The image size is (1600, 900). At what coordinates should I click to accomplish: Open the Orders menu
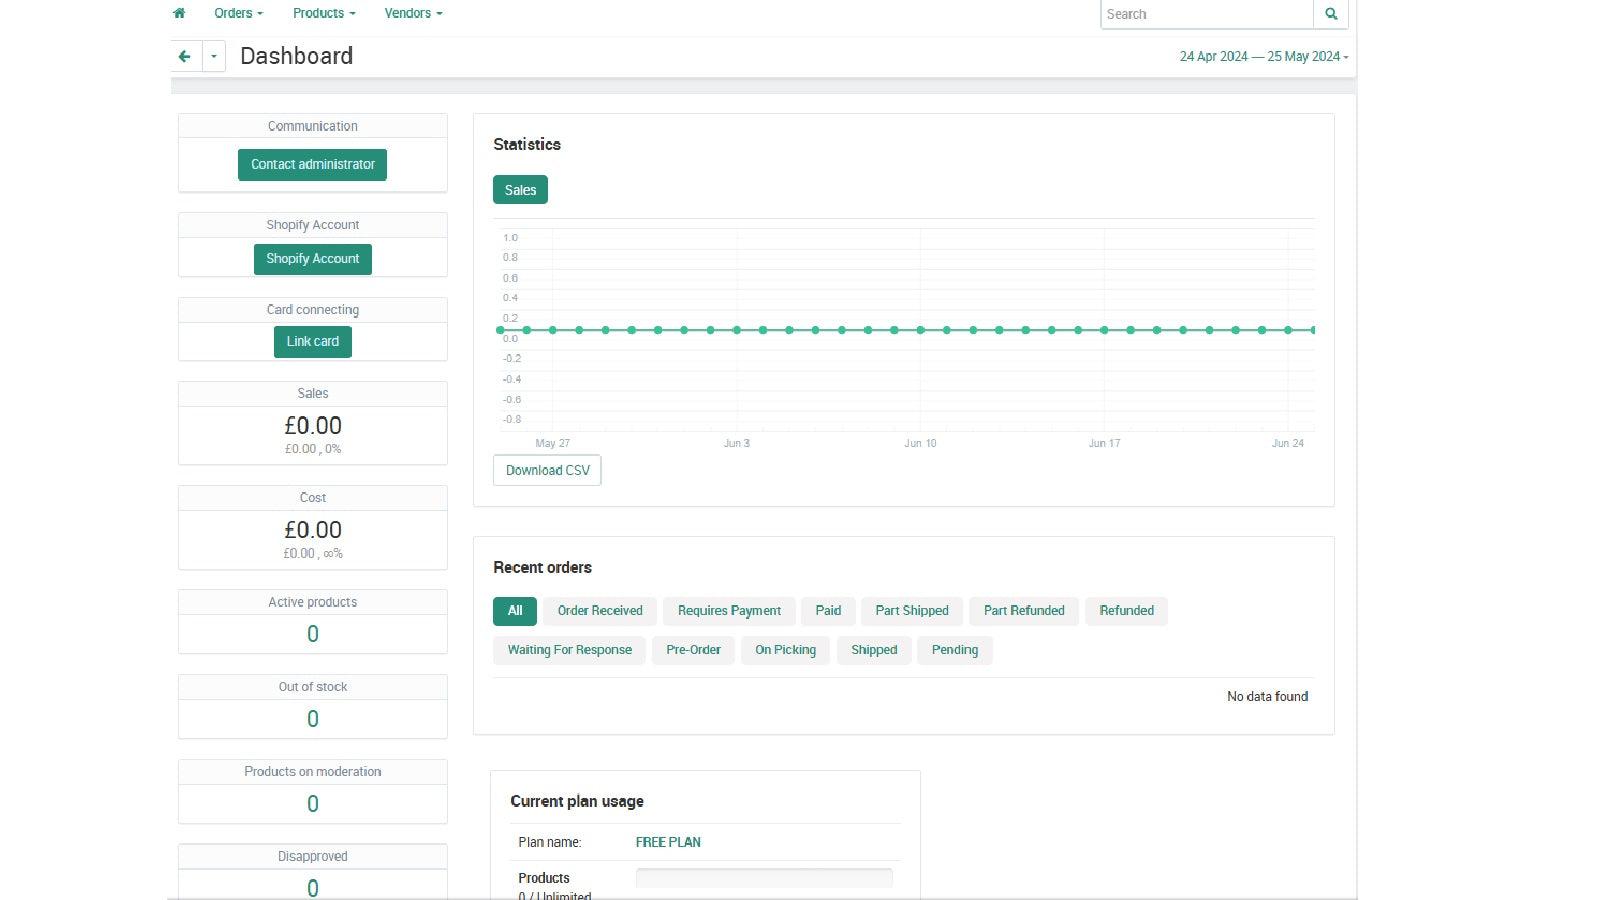(237, 13)
